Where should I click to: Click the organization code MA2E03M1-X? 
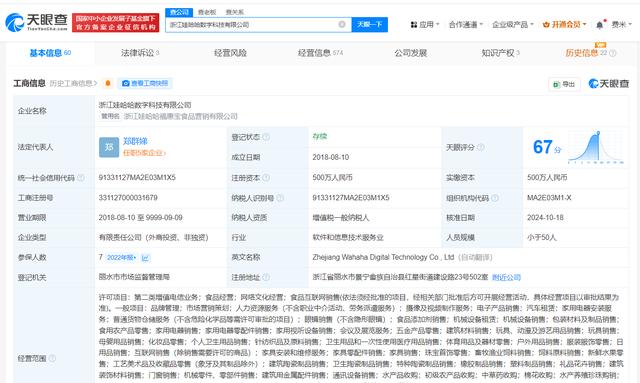[x=549, y=198]
